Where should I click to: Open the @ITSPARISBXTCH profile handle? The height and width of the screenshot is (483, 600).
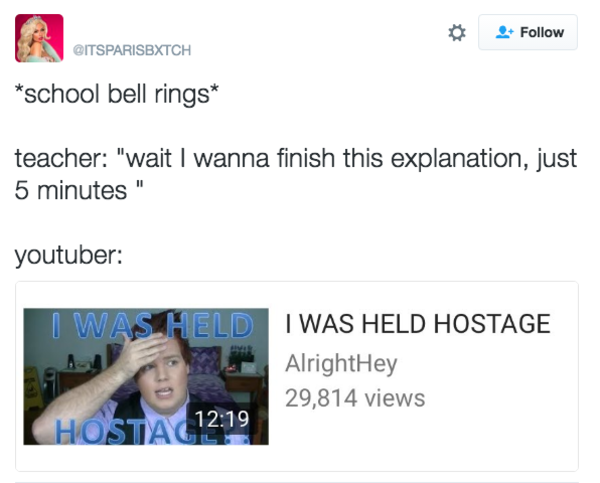132,50
